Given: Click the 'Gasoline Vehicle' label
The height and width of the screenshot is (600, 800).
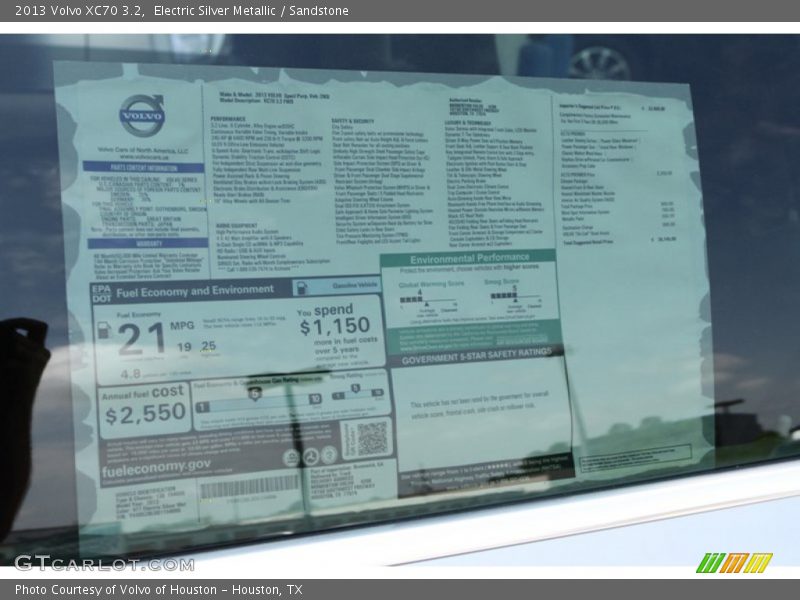Looking at the screenshot, I should point(355,285).
